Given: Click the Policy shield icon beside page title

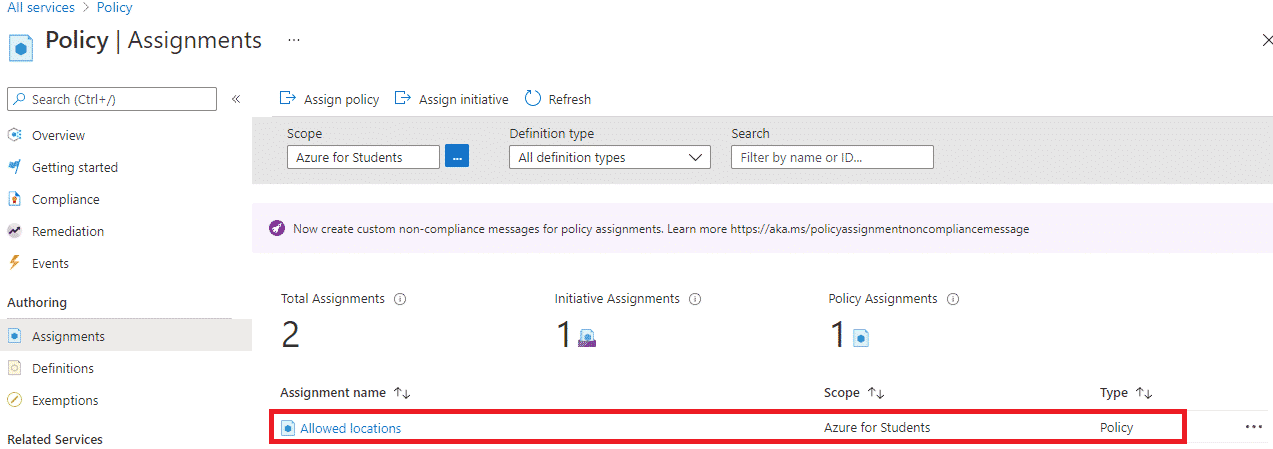Looking at the screenshot, I should coord(21,47).
